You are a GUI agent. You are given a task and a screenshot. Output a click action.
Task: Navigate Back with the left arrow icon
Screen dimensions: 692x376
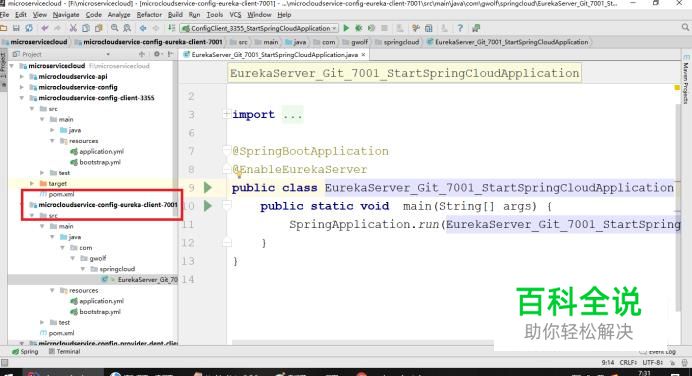[x=143, y=28]
